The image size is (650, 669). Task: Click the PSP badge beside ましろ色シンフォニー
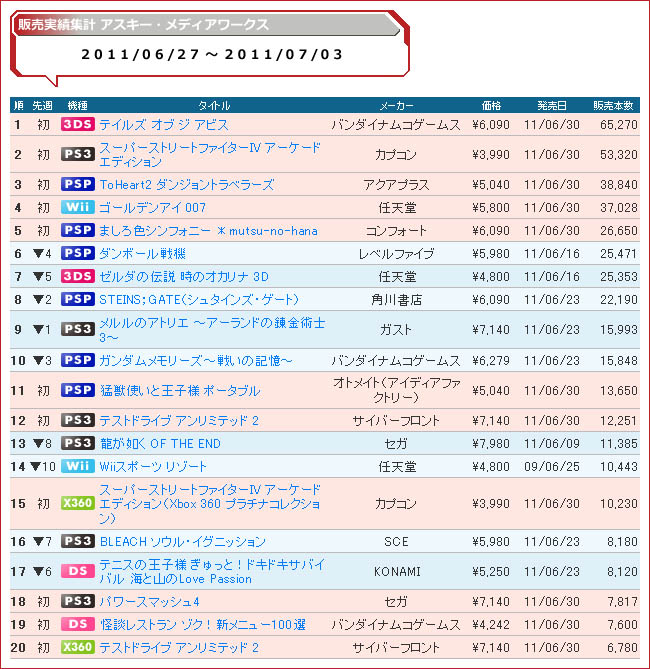(77, 230)
